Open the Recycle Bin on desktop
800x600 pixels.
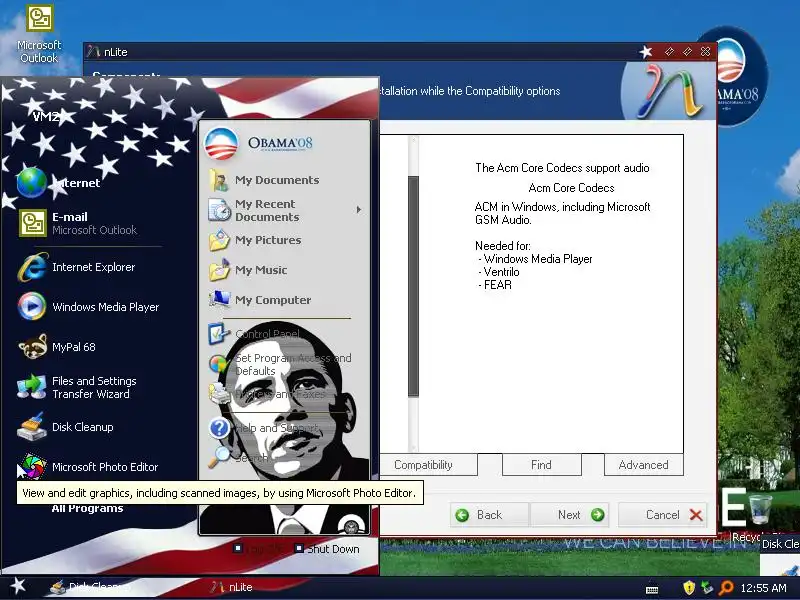click(x=760, y=514)
